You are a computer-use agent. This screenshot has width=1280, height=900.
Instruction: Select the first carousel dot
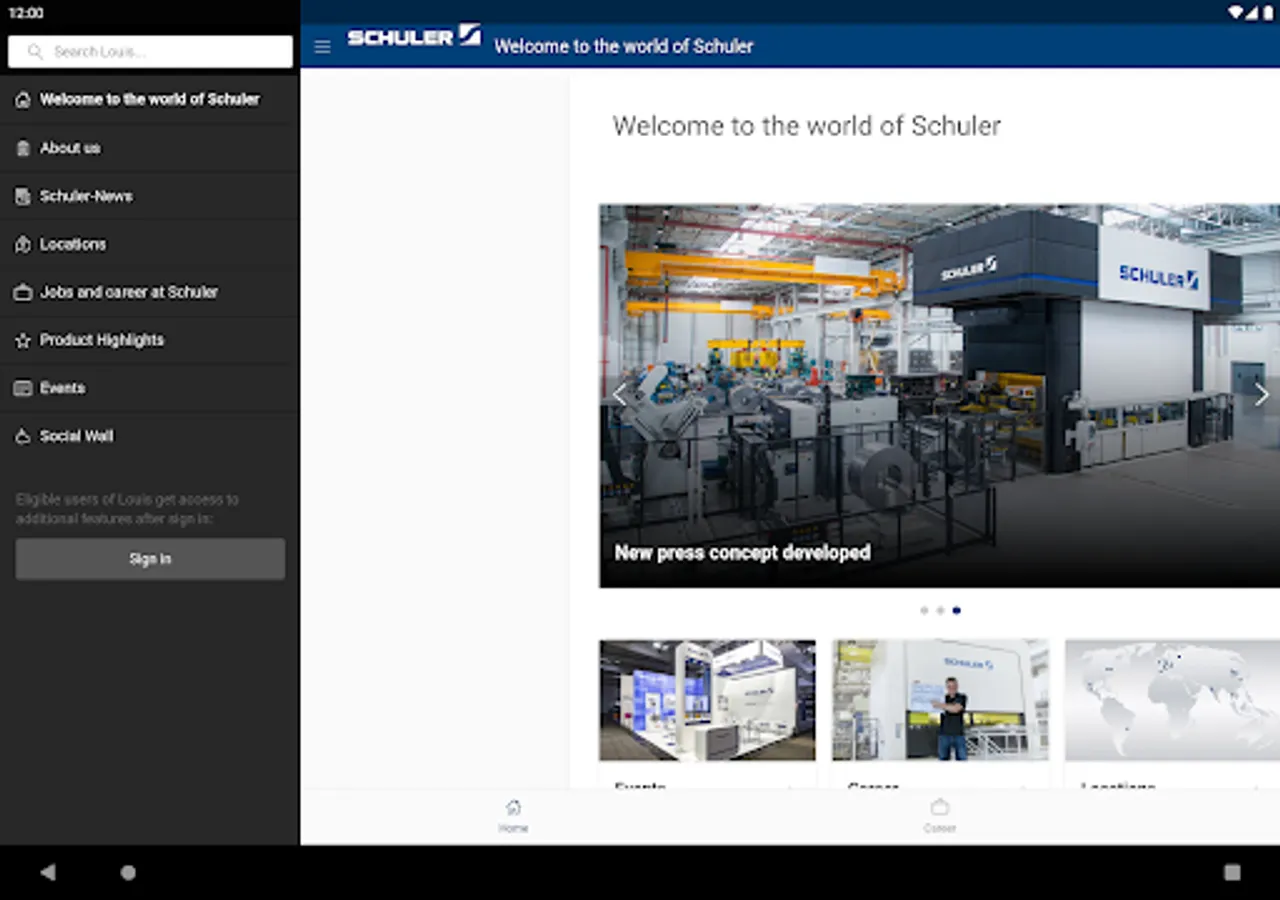pyautogui.click(x=924, y=610)
